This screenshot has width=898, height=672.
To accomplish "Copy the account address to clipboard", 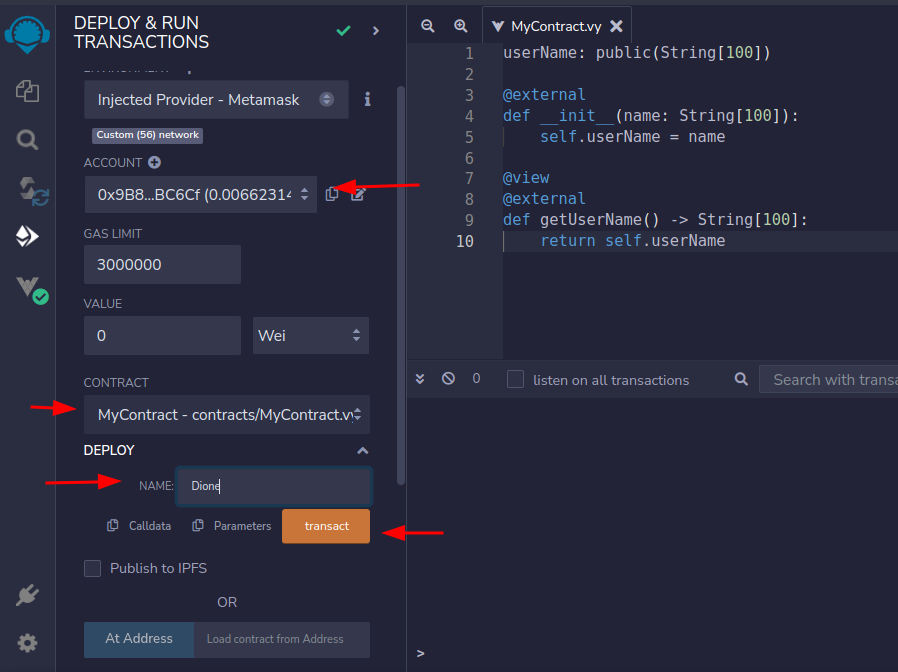I will (x=332, y=194).
